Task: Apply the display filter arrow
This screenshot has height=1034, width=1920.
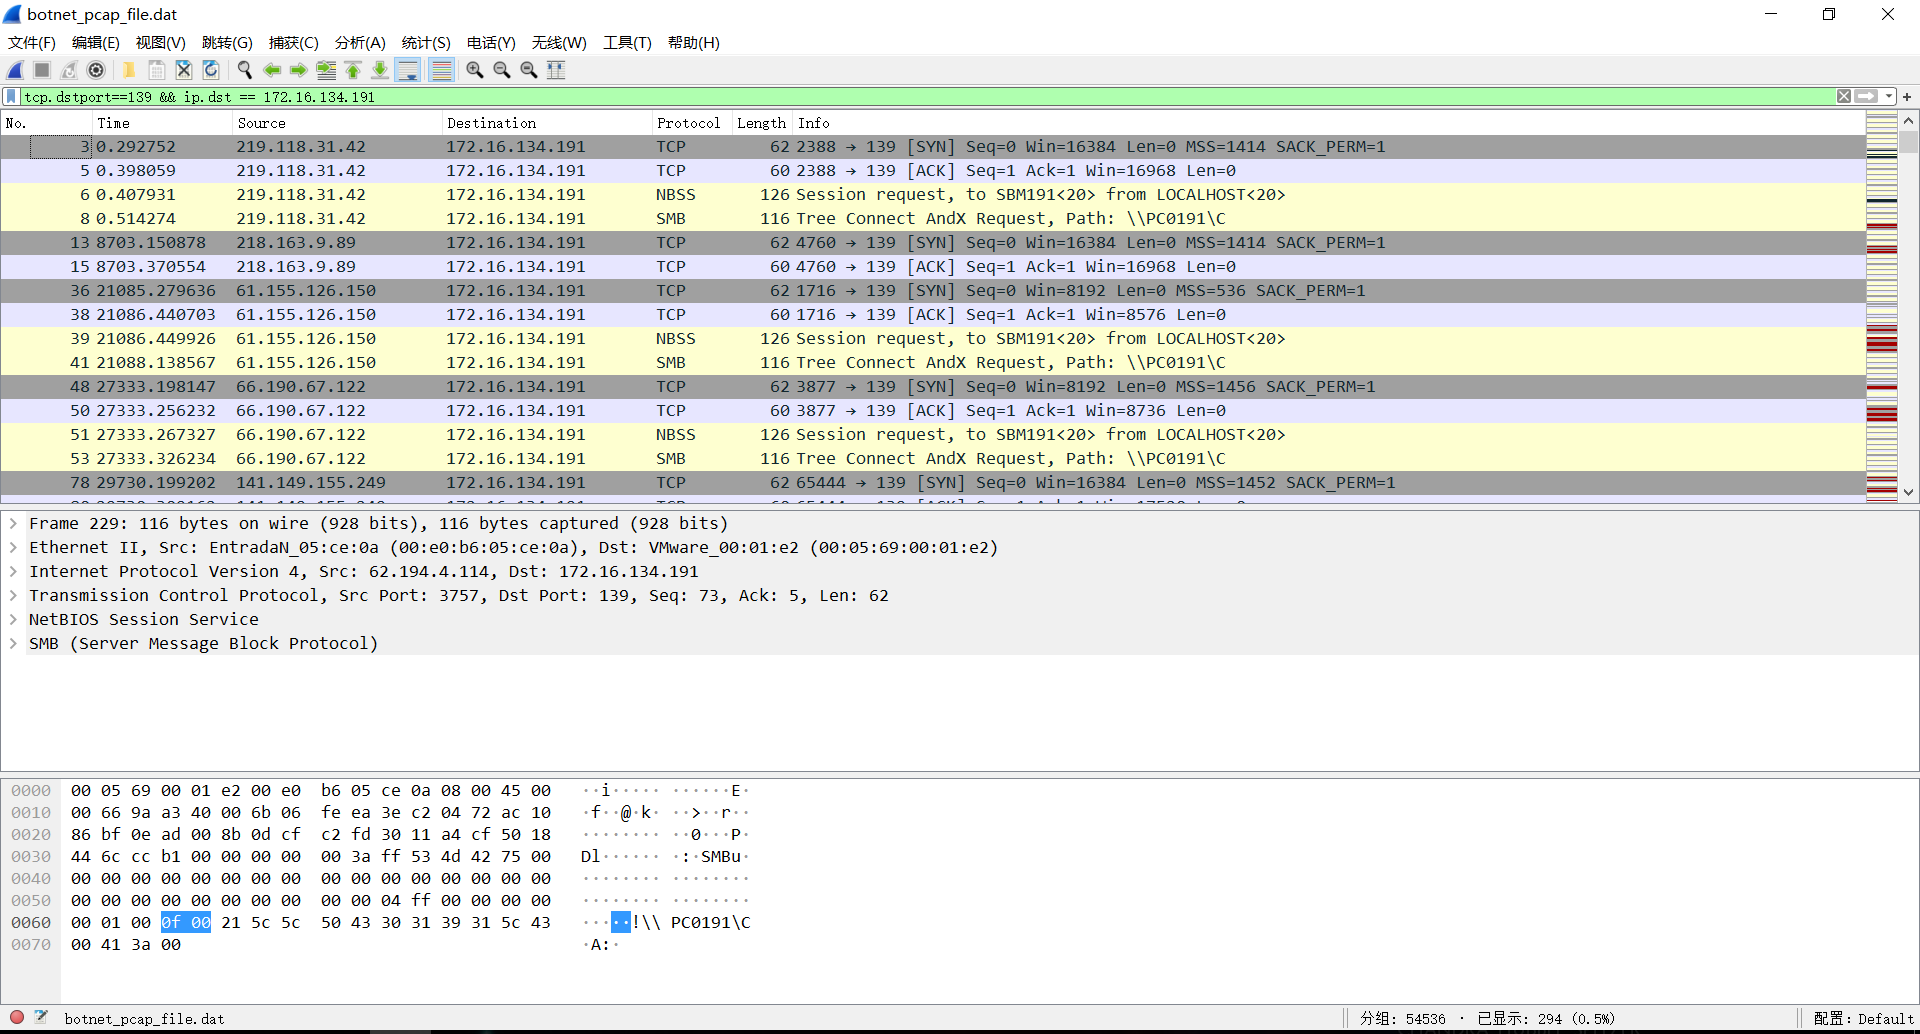Action: point(1866,97)
